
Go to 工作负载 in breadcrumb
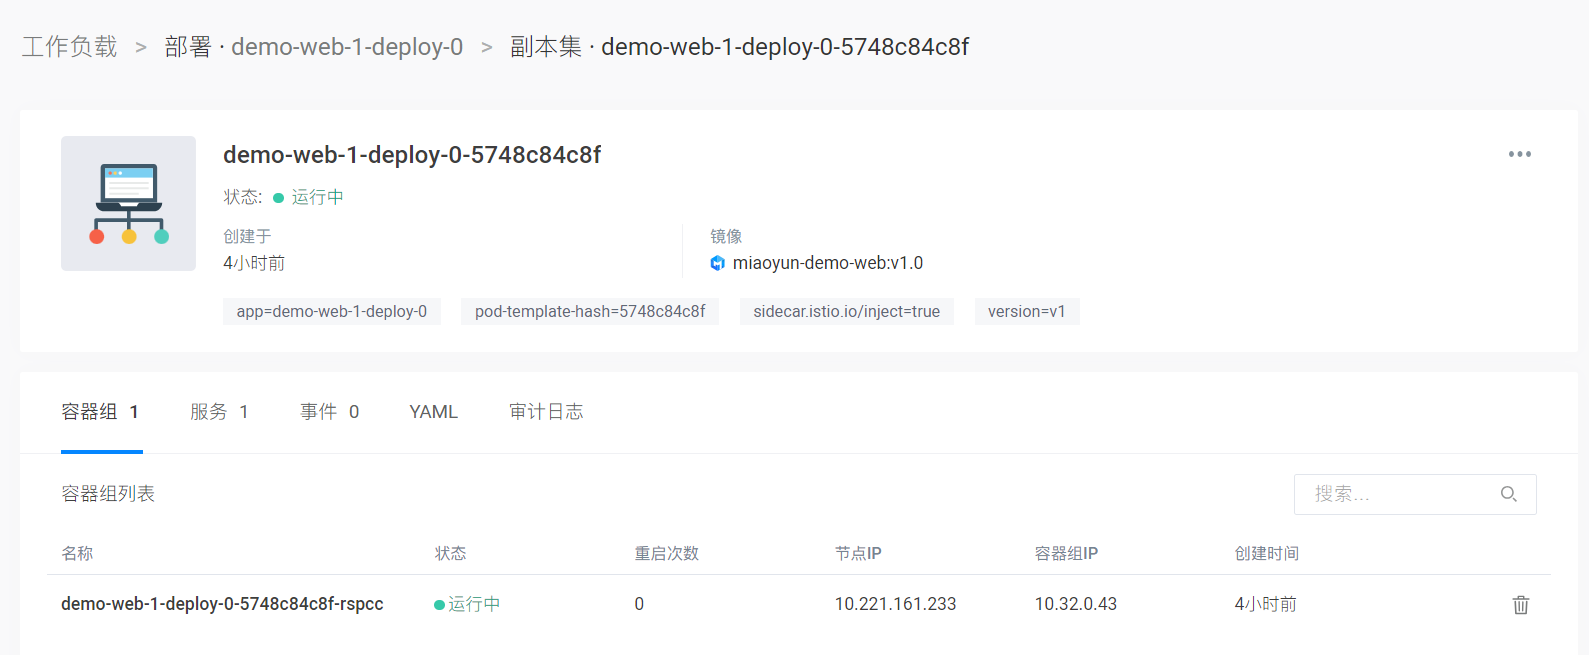pyautogui.click(x=70, y=47)
